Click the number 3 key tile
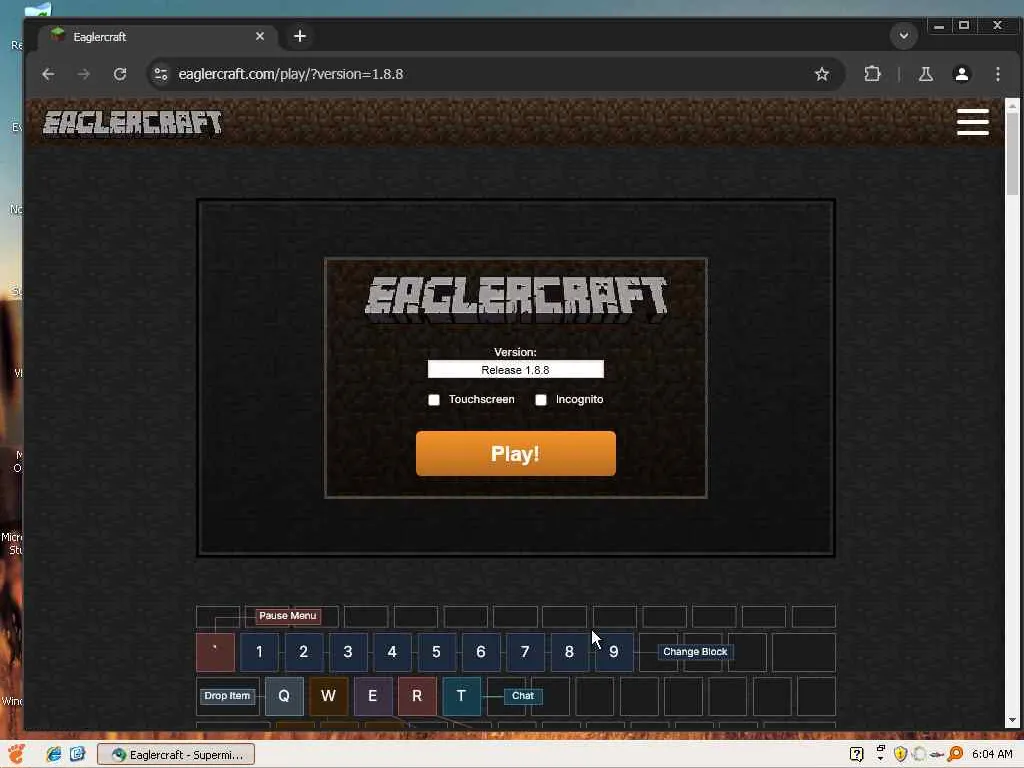The image size is (1024, 768). (348, 652)
